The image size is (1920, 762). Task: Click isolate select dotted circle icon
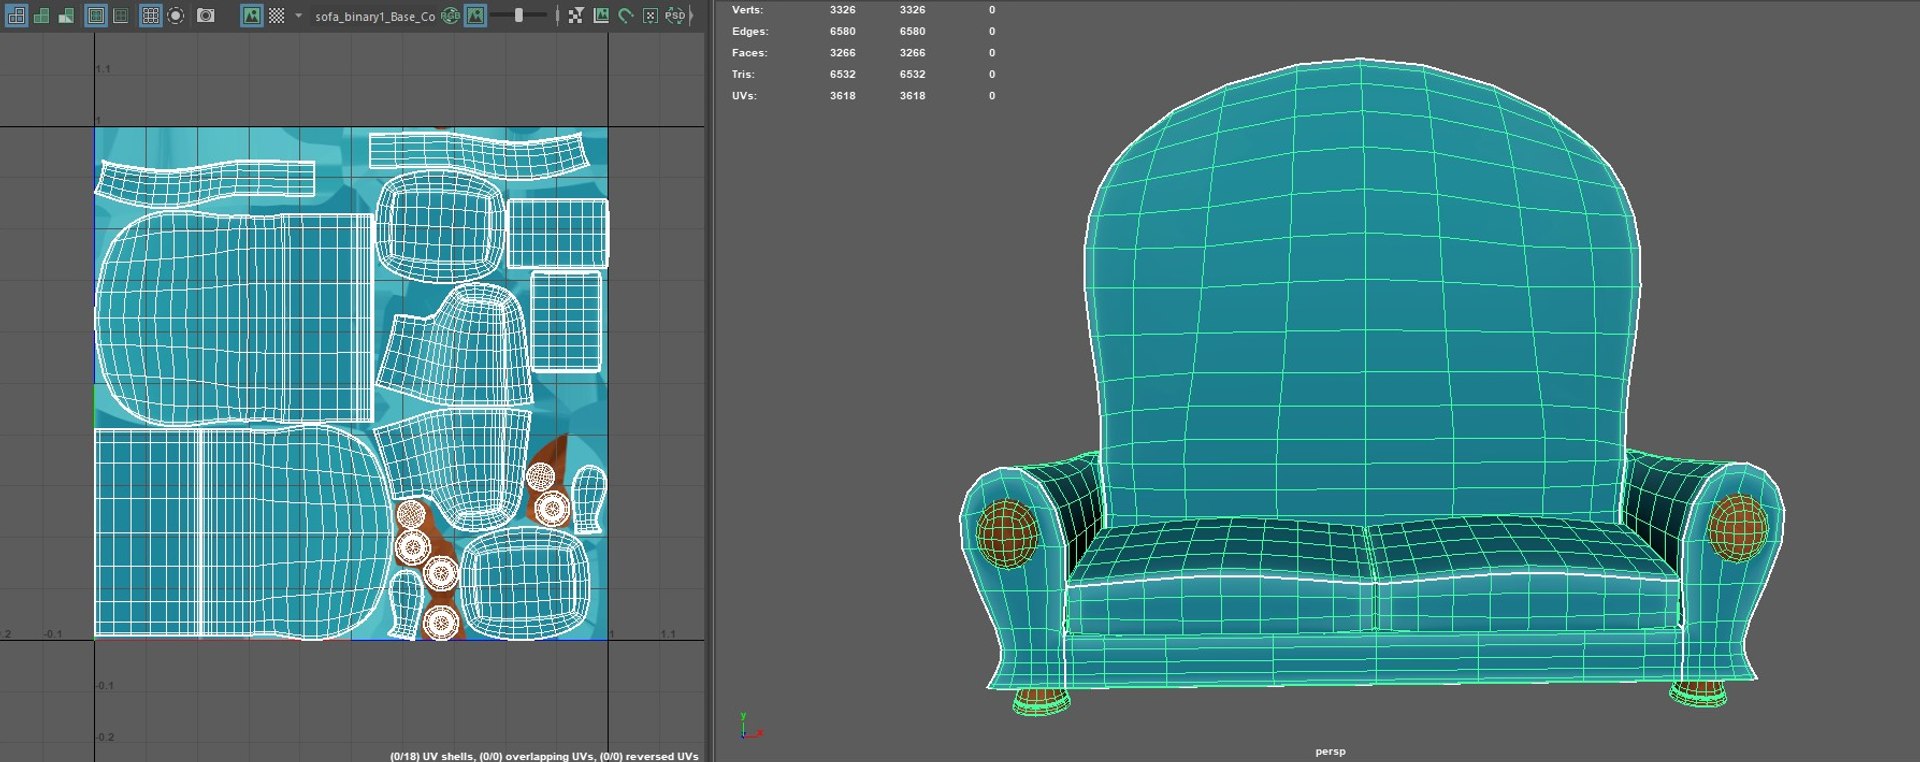pos(175,16)
